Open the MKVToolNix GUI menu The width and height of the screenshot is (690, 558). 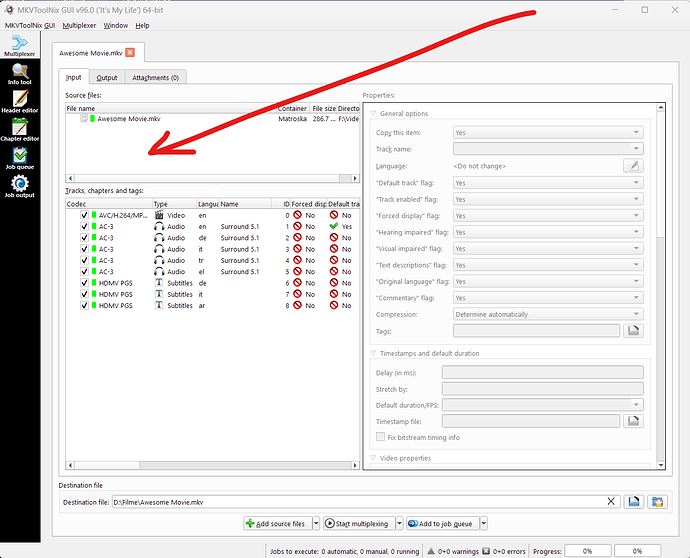(30, 26)
